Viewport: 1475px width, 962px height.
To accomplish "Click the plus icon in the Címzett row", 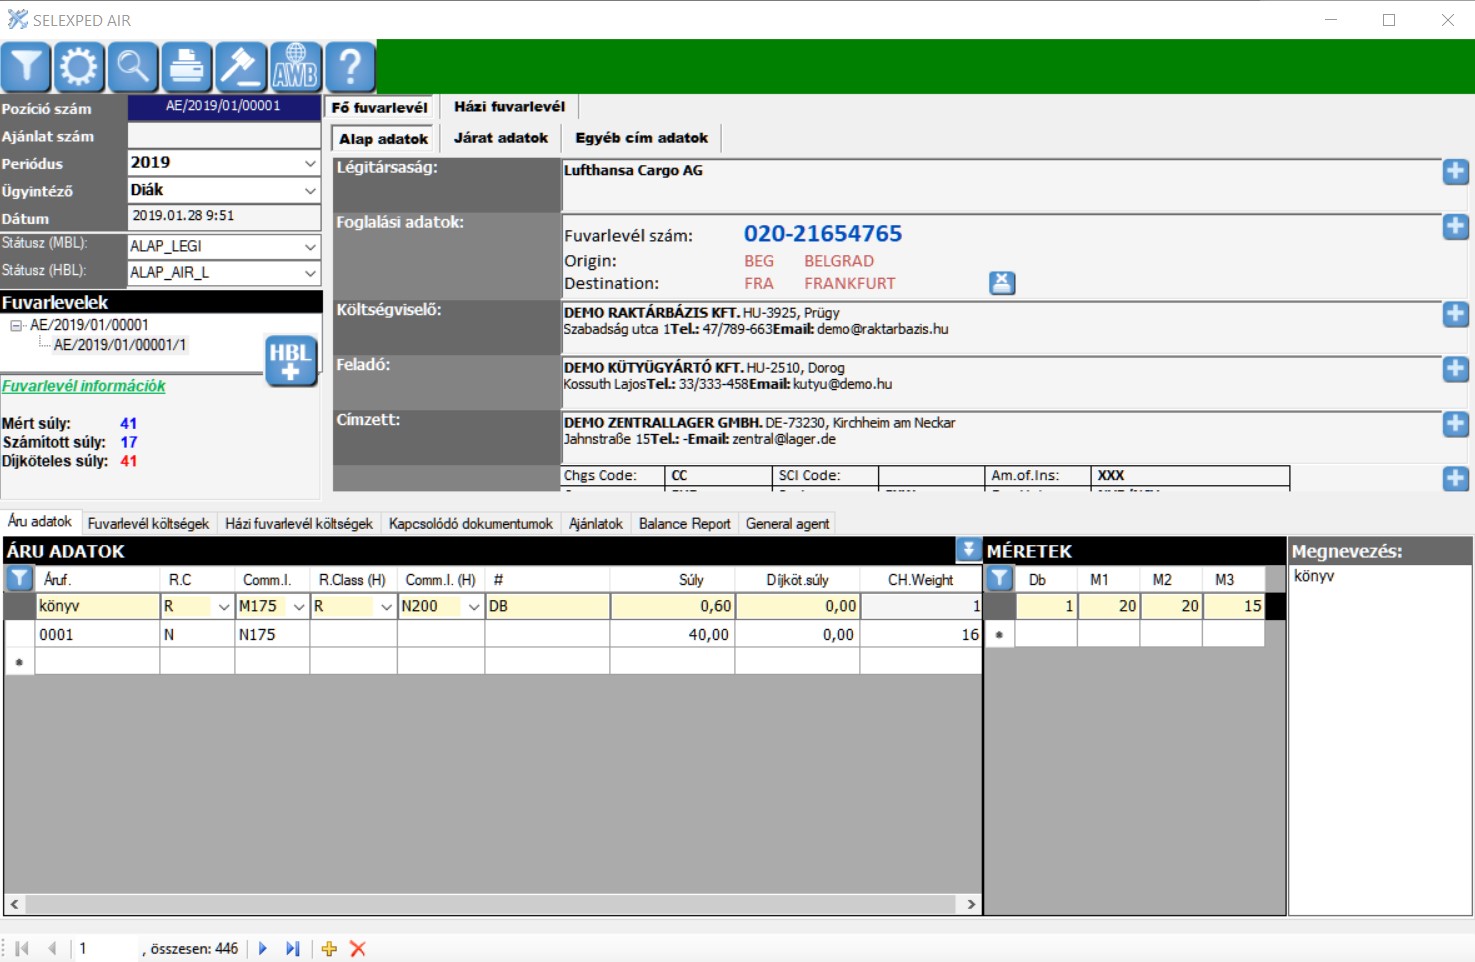I will (x=1455, y=424).
